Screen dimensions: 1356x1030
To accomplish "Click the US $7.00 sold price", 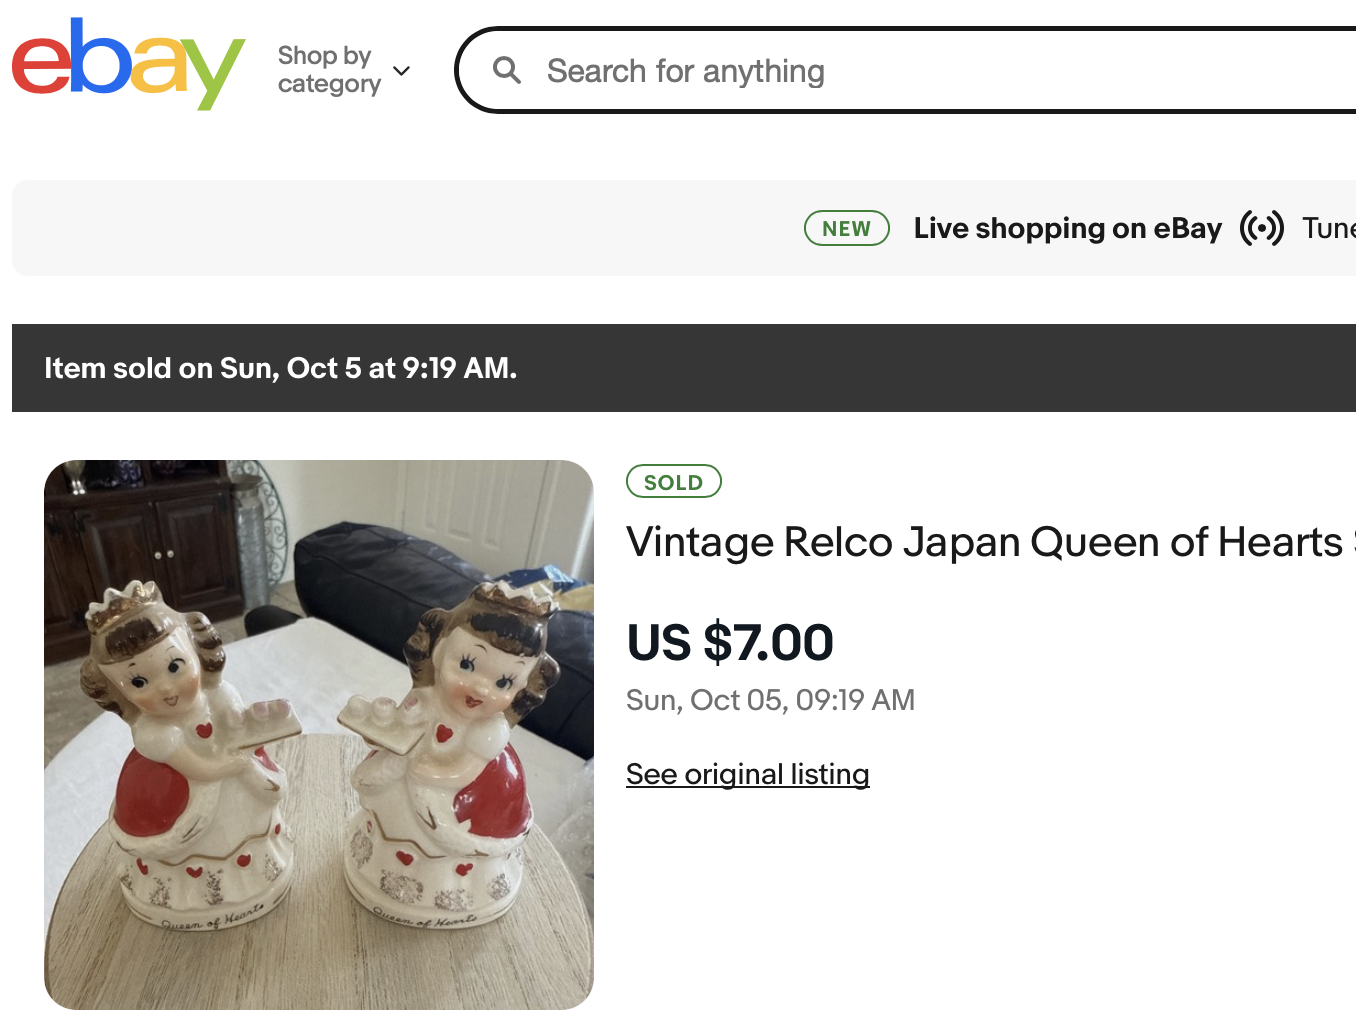I will 730,642.
